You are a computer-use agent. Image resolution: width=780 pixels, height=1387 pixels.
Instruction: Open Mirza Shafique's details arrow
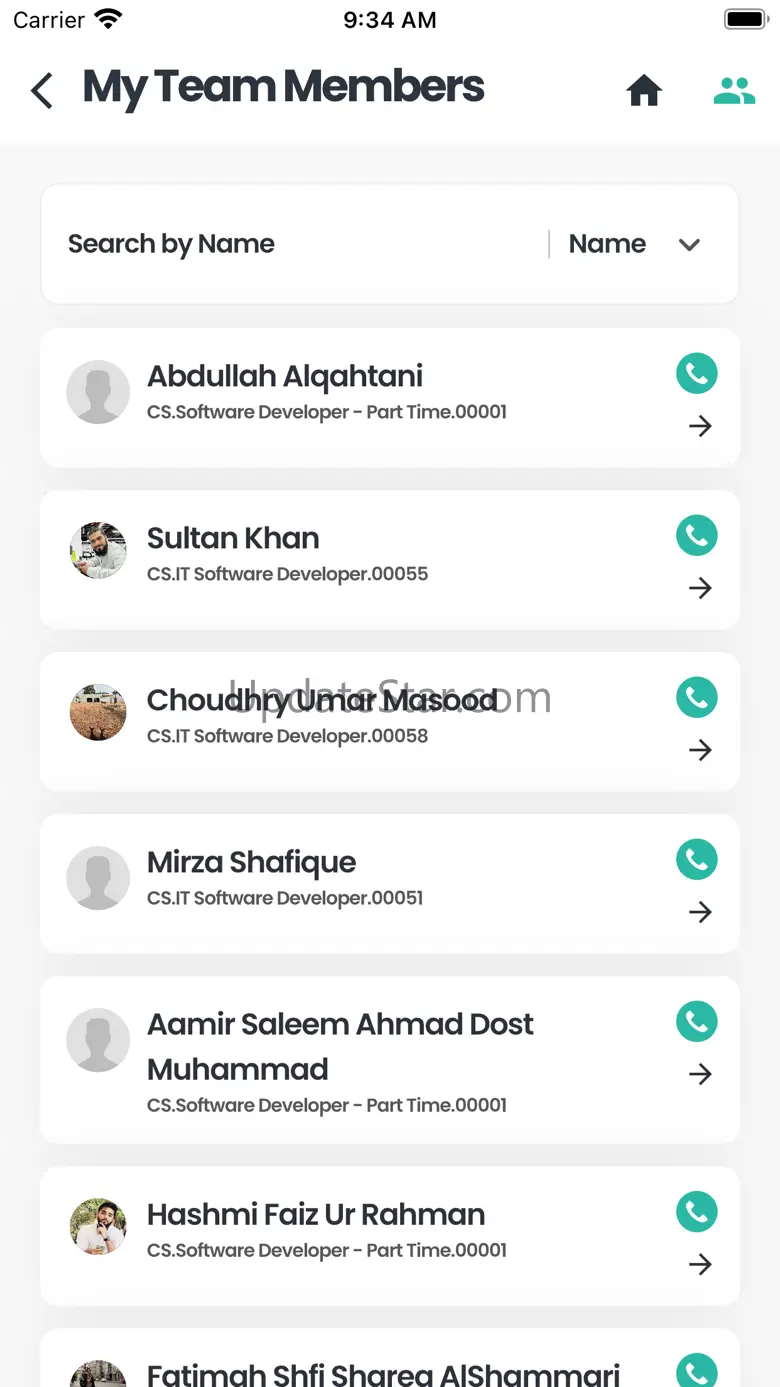click(x=700, y=913)
